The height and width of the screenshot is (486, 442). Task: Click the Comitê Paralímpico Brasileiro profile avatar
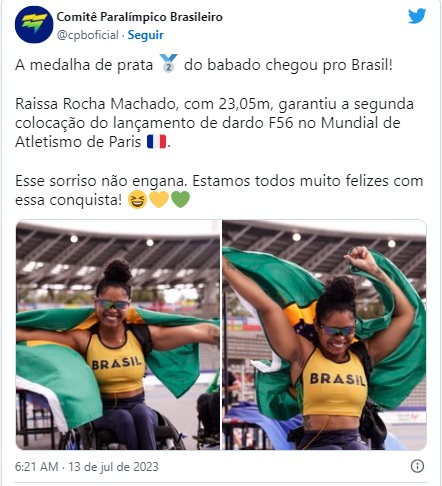click(x=34, y=24)
